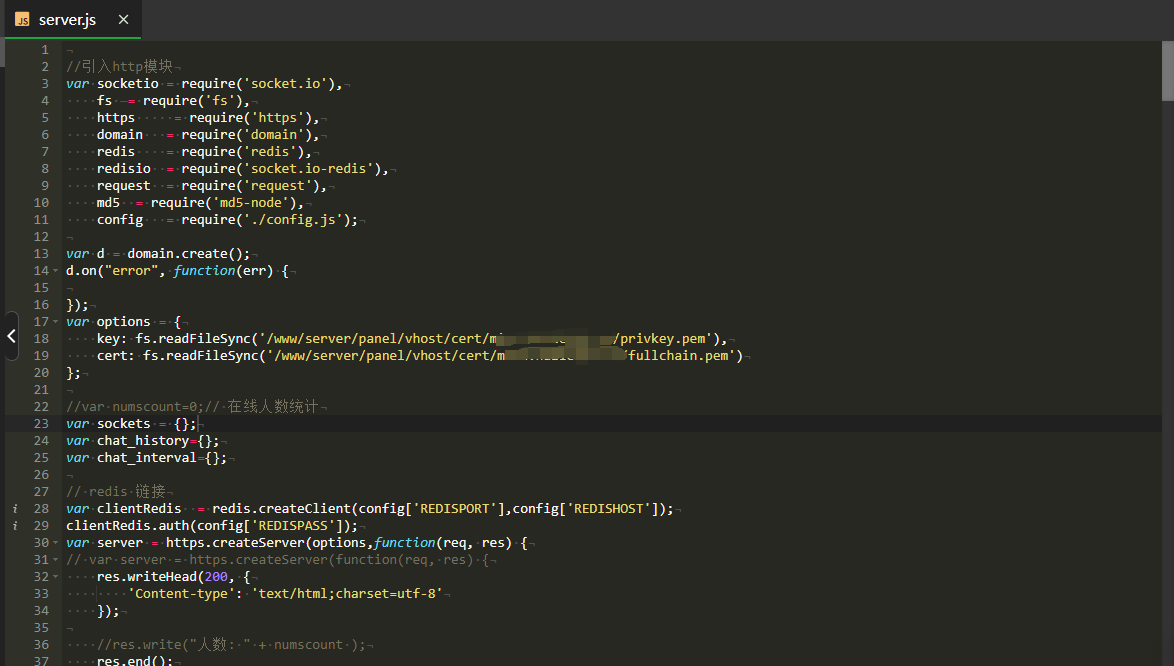The width and height of the screenshot is (1174, 666).
Task: Toggle the left sidebar panel arrow
Action: (x=11, y=336)
